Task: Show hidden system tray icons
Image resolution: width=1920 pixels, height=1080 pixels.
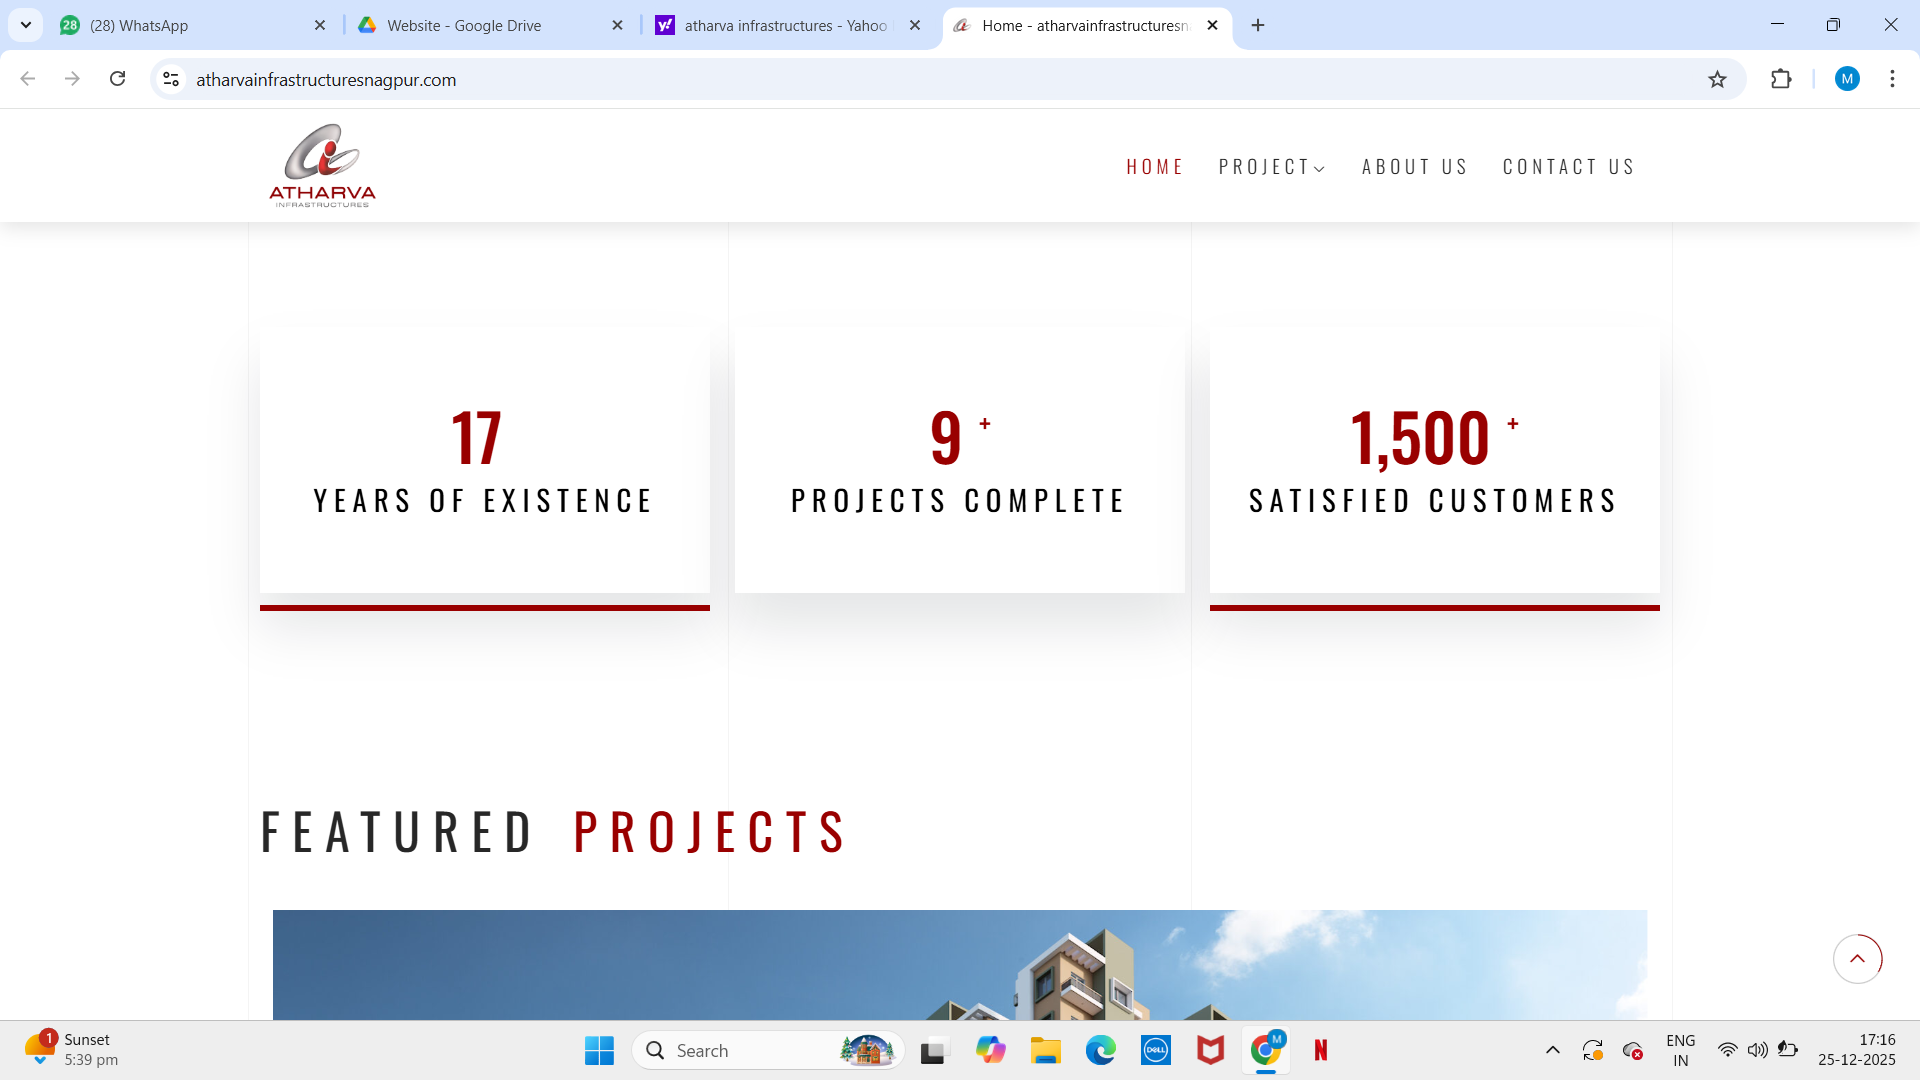Action: click(x=1552, y=1050)
